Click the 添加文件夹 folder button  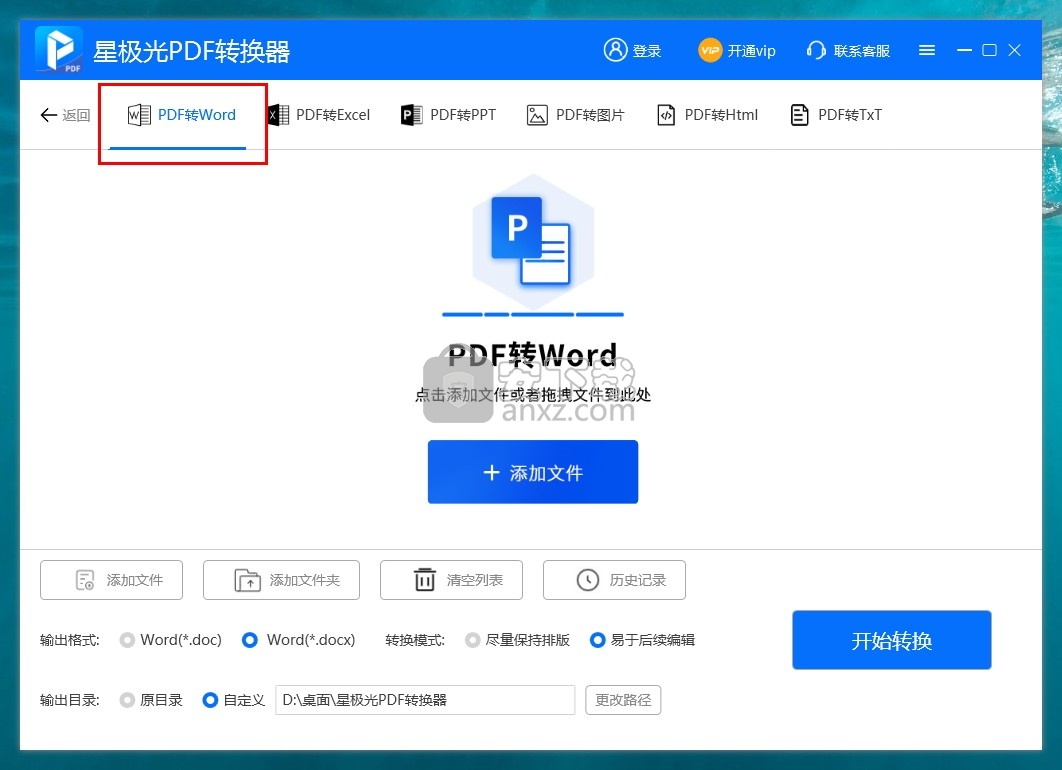281,580
